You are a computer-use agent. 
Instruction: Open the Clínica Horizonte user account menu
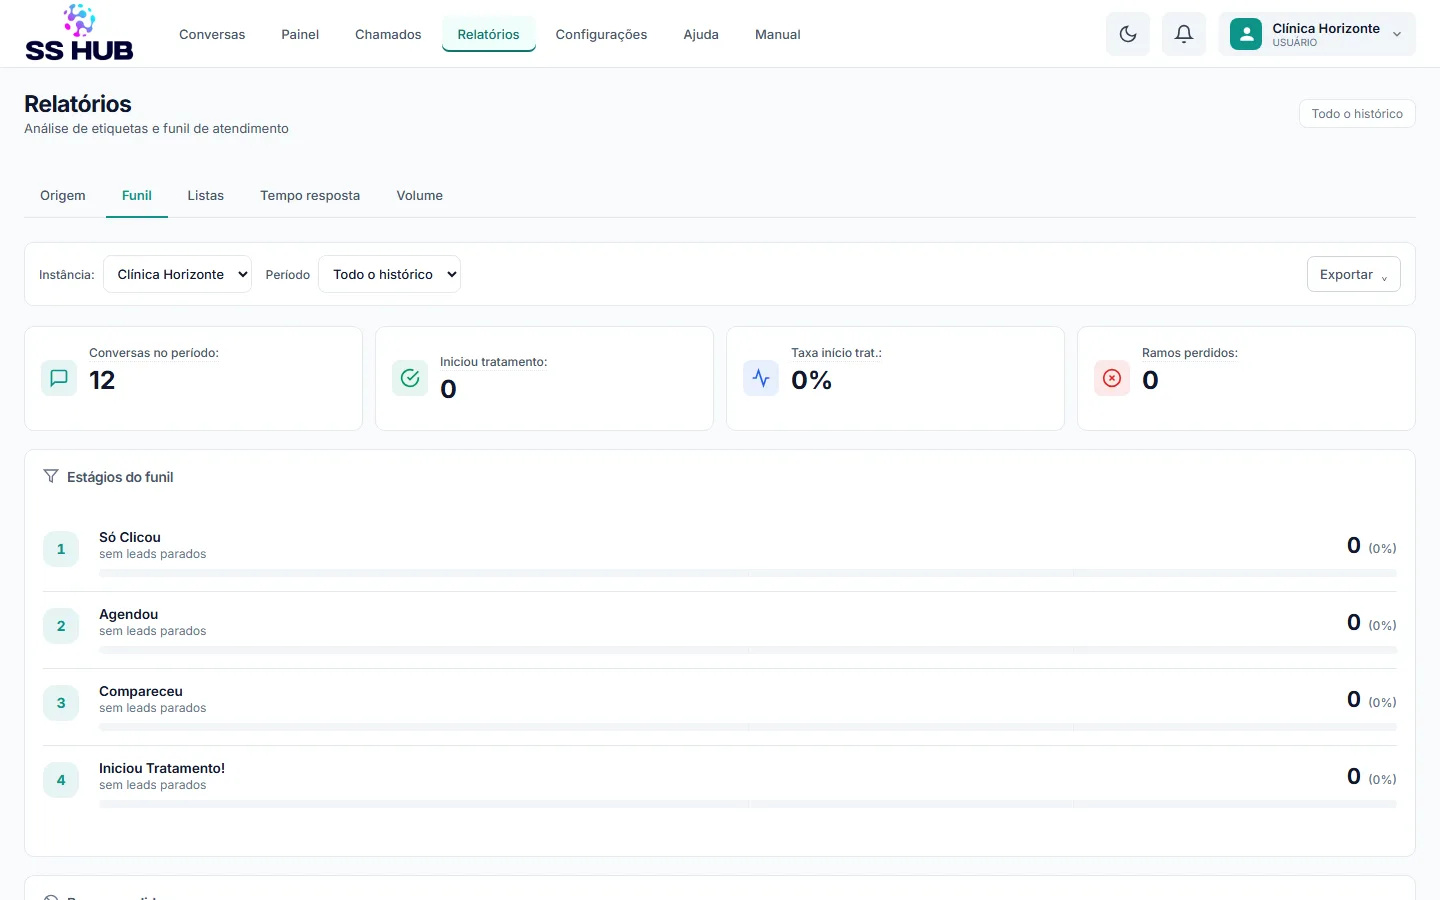pos(1317,34)
